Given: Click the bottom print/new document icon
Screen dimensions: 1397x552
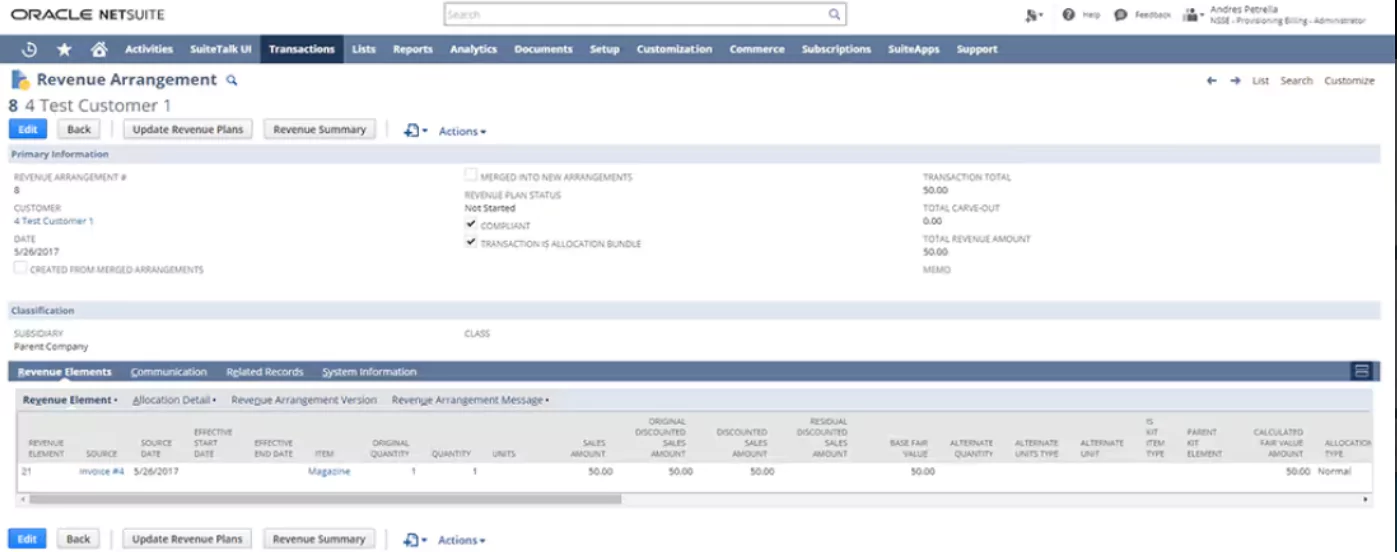Looking at the screenshot, I should [414, 540].
